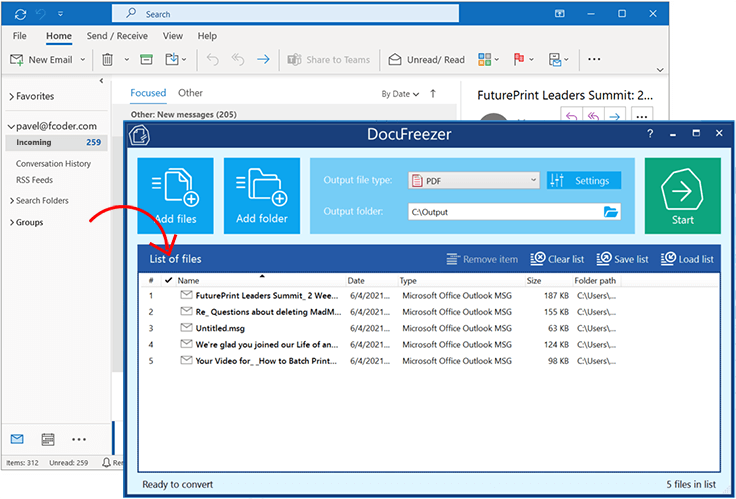Expand the Groups section in Outlook

[x=11, y=223]
